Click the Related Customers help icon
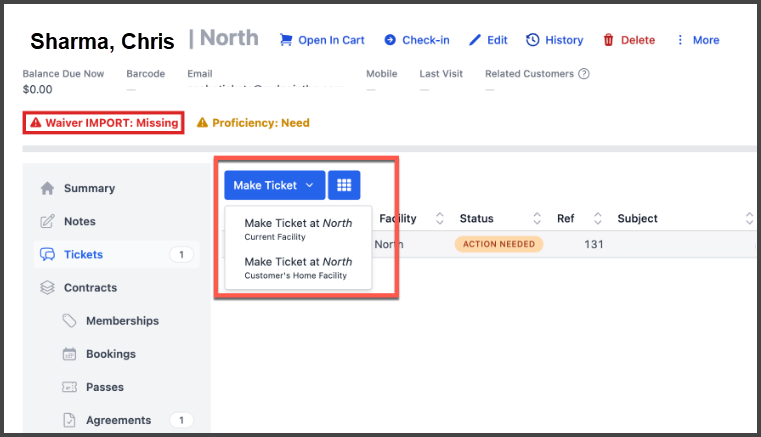Viewport: 761px width, 437px height. click(x=584, y=74)
